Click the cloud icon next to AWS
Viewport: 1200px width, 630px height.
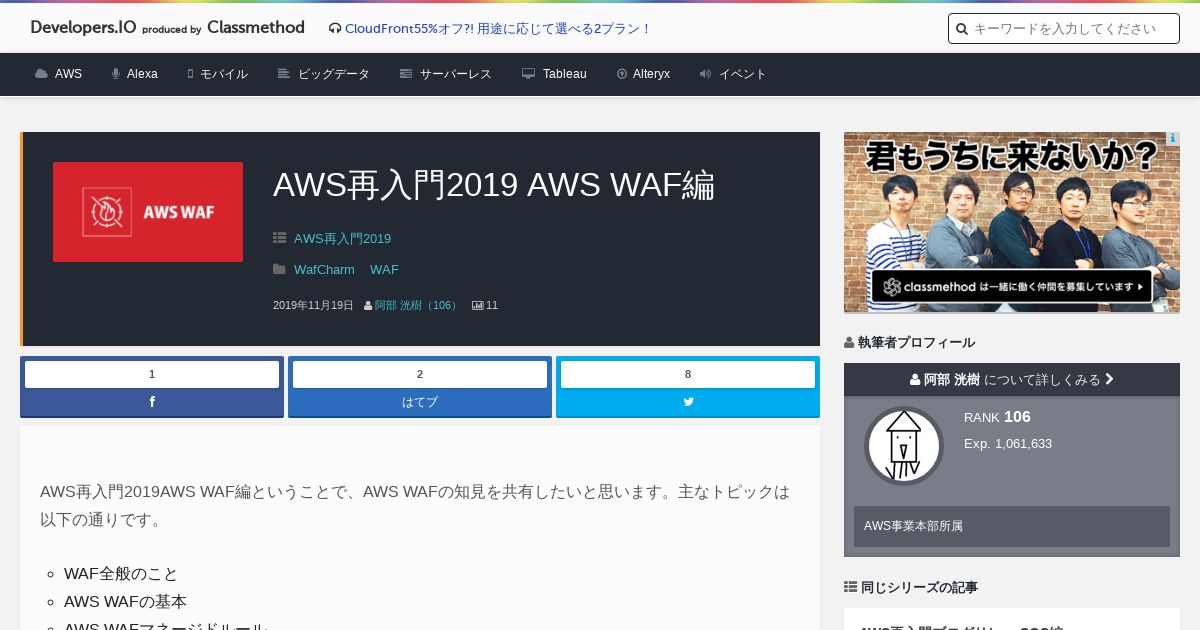point(41,74)
